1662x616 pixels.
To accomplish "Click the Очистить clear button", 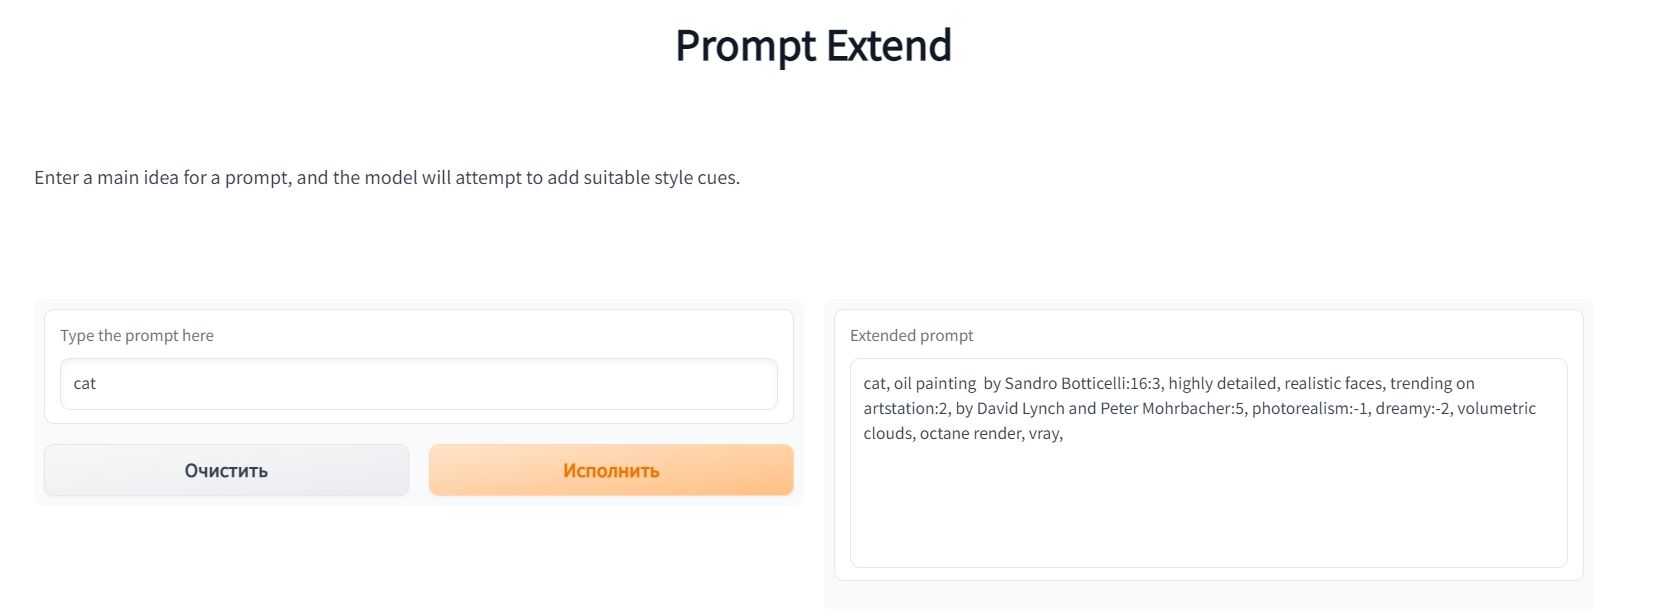I will [x=226, y=470].
